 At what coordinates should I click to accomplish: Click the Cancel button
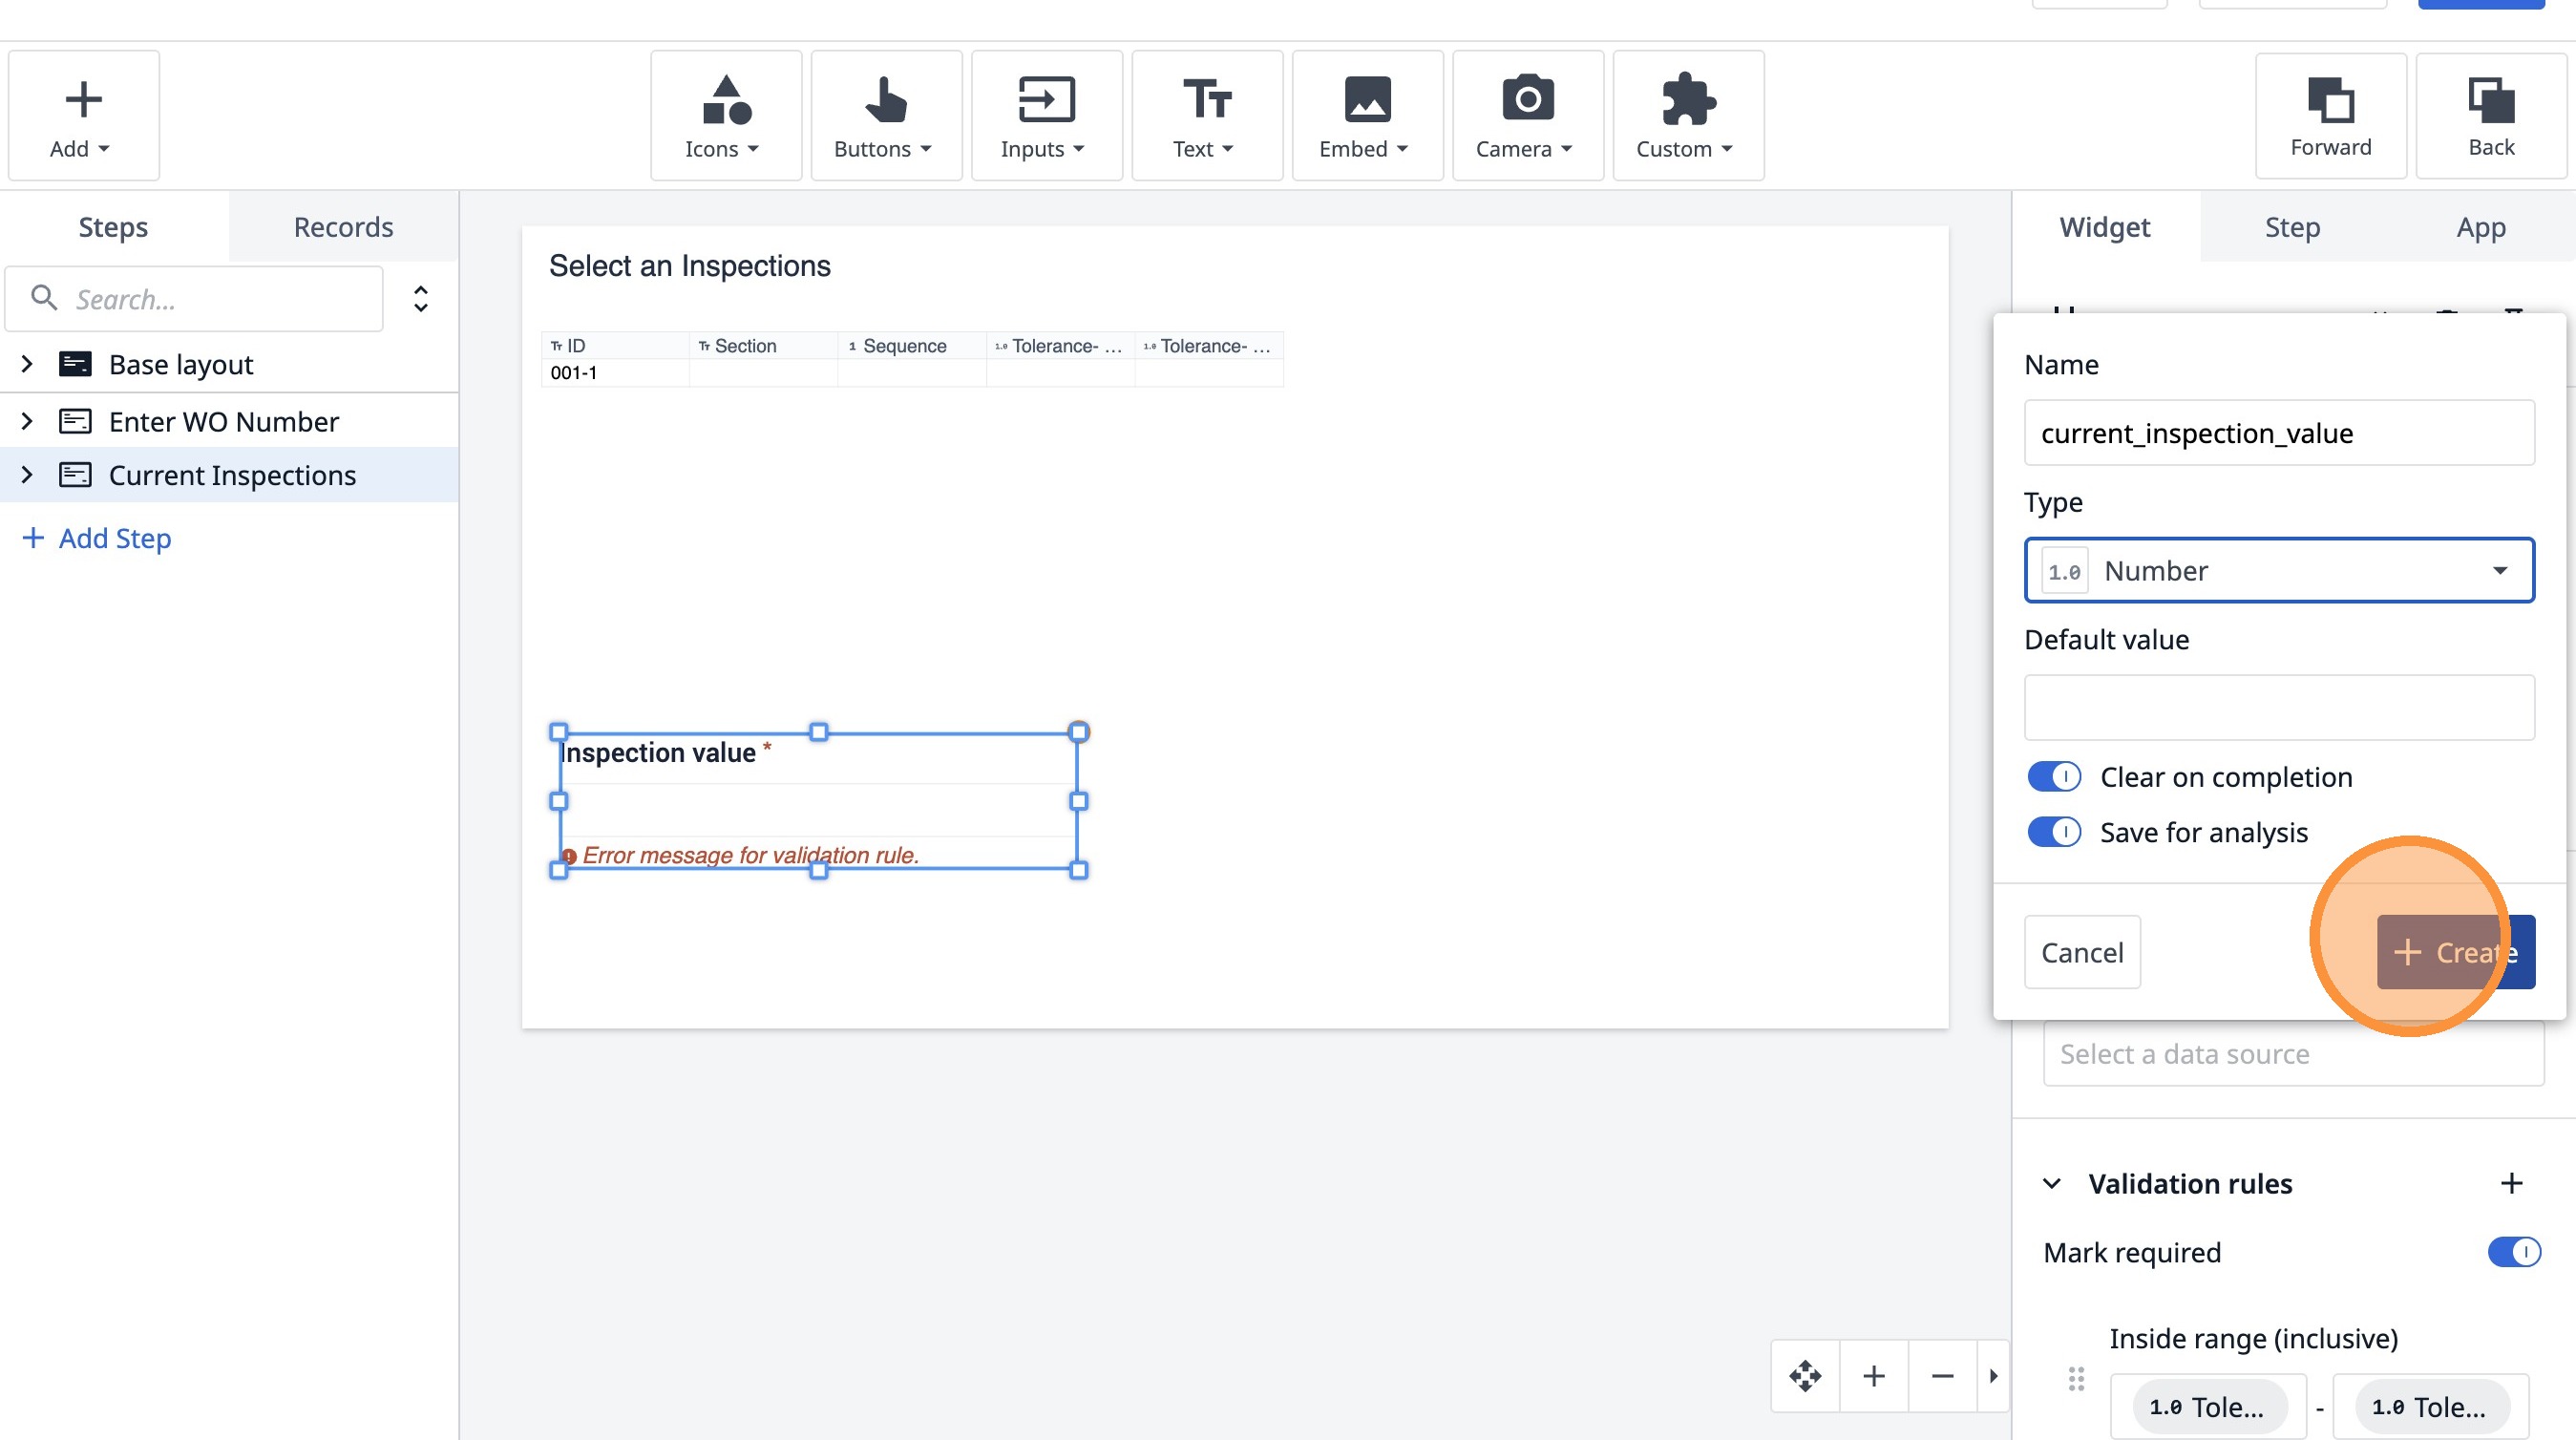click(2081, 952)
